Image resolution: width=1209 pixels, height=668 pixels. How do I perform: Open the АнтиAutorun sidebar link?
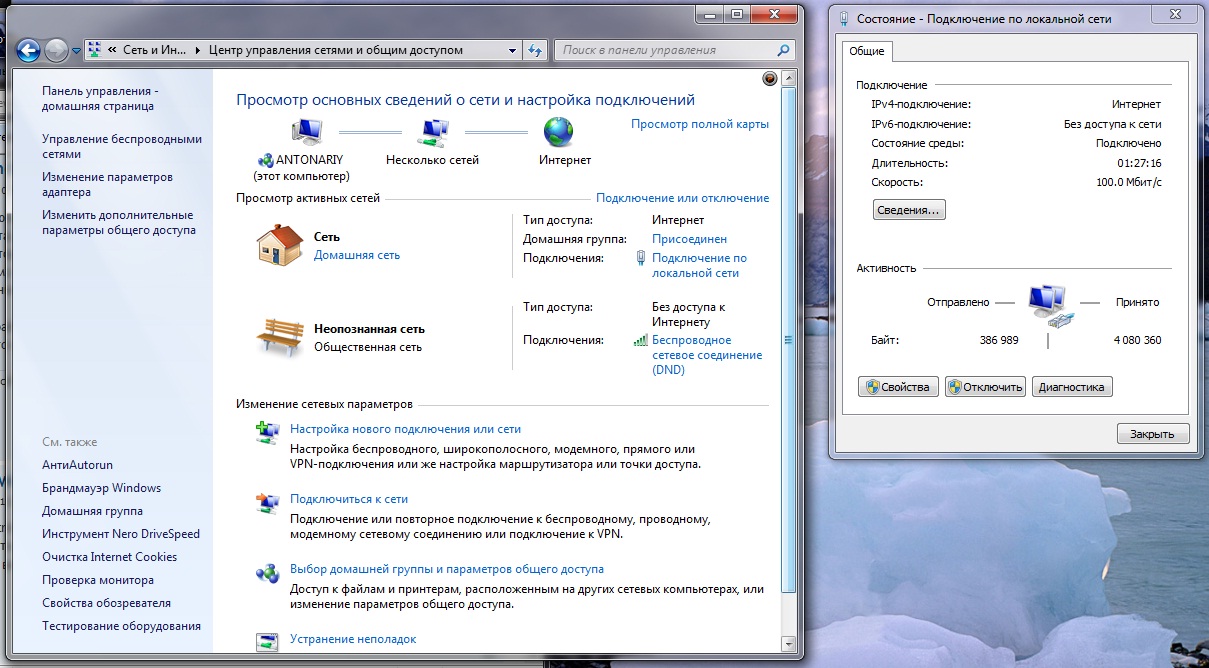(x=77, y=465)
